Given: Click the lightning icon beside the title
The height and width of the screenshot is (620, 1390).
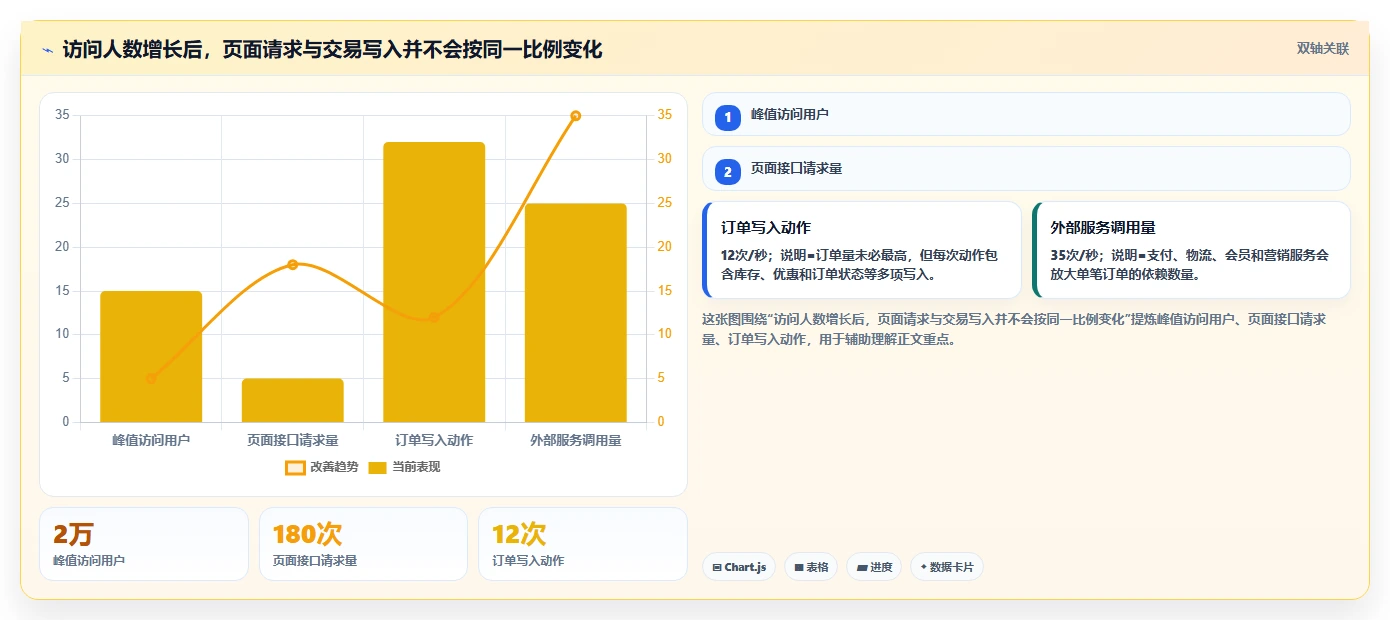Looking at the screenshot, I should [x=47, y=50].
